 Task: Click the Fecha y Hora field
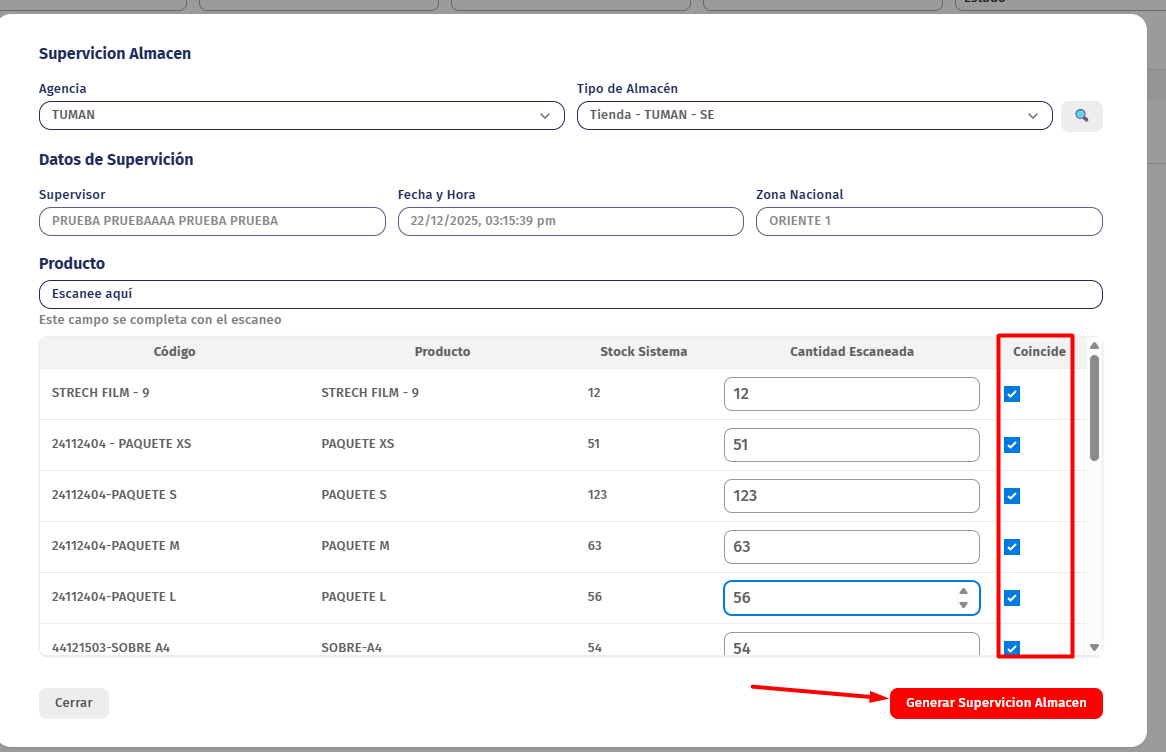[x=570, y=222]
